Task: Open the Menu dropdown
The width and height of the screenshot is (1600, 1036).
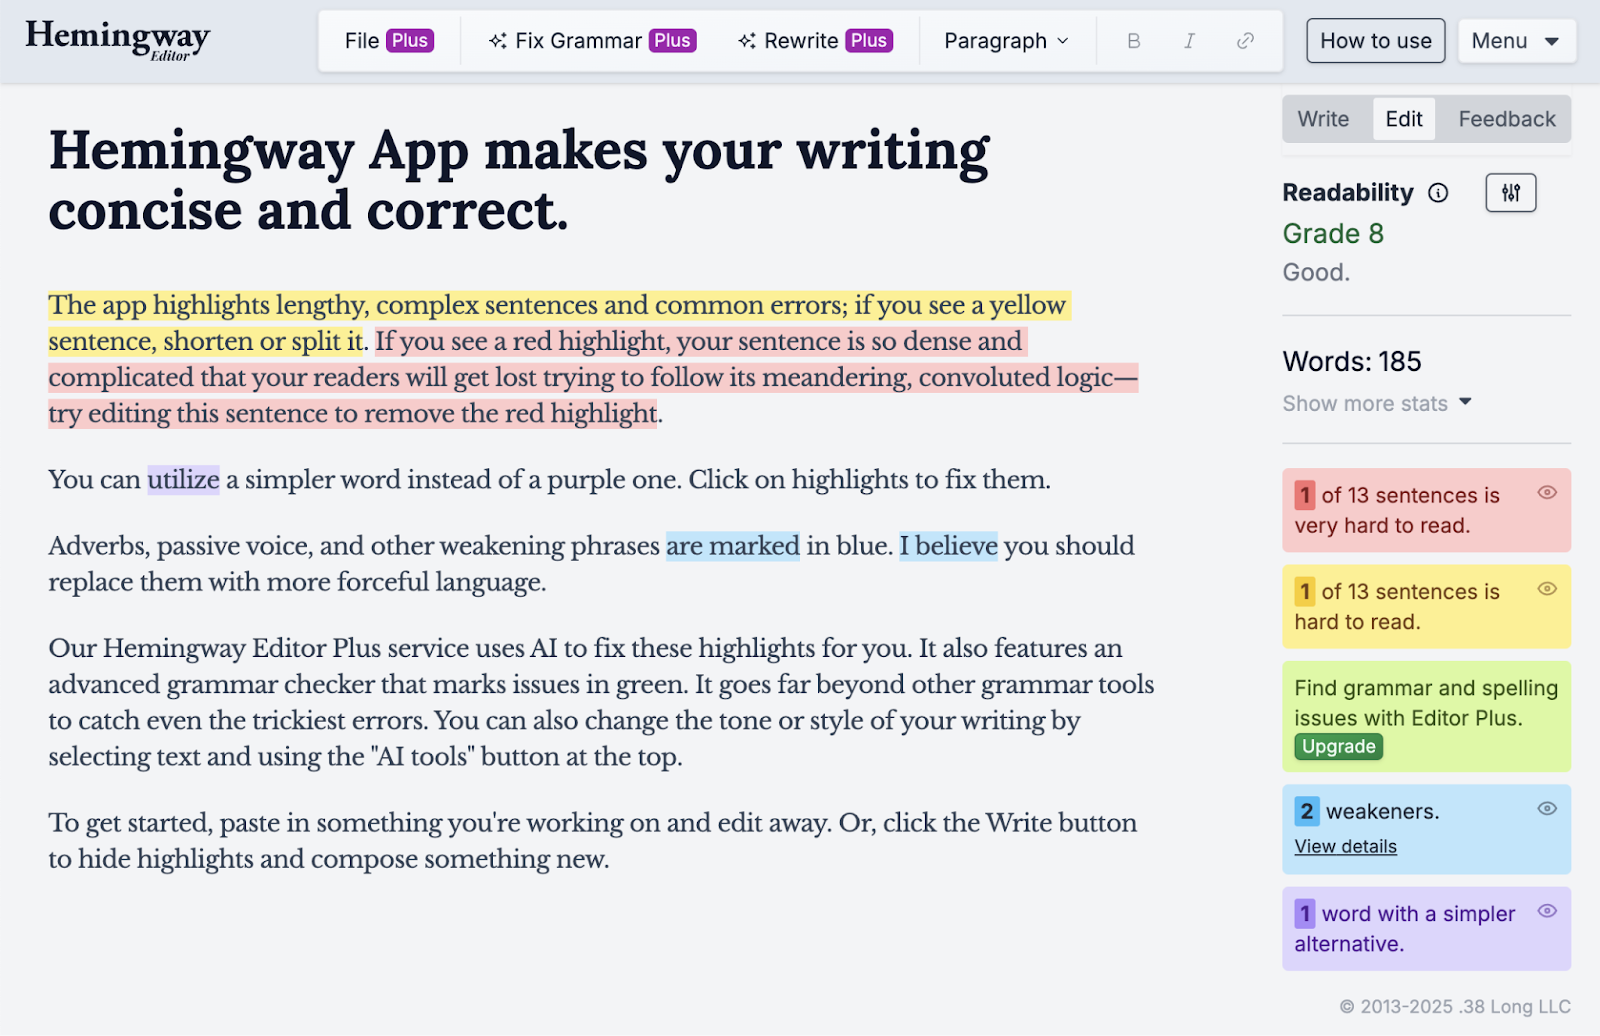Action: point(1516,41)
